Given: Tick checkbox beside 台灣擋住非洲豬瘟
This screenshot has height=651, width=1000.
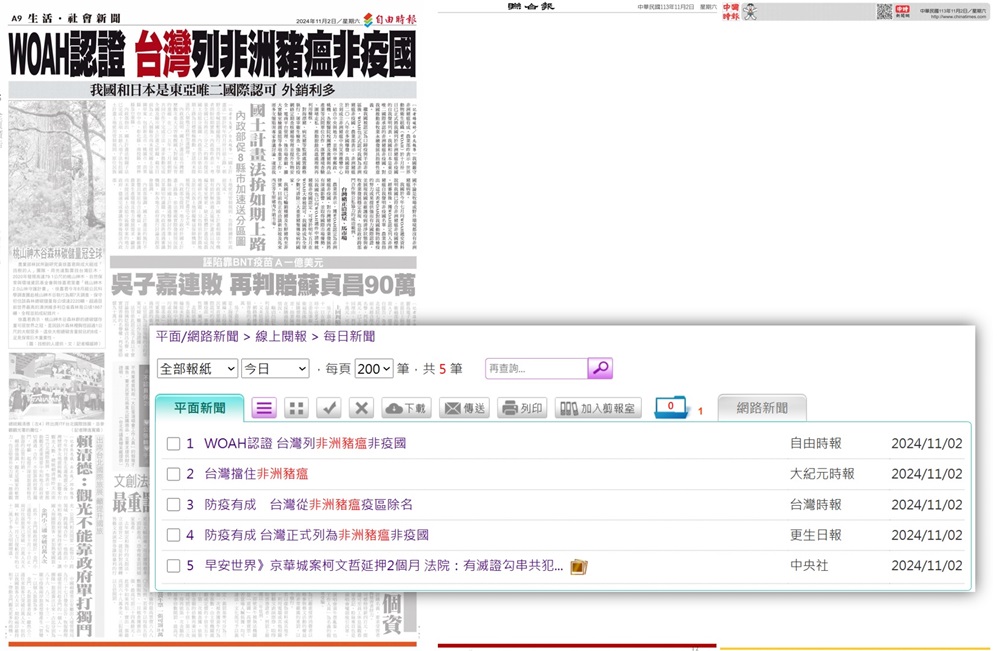Looking at the screenshot, I should click(174, 474).
